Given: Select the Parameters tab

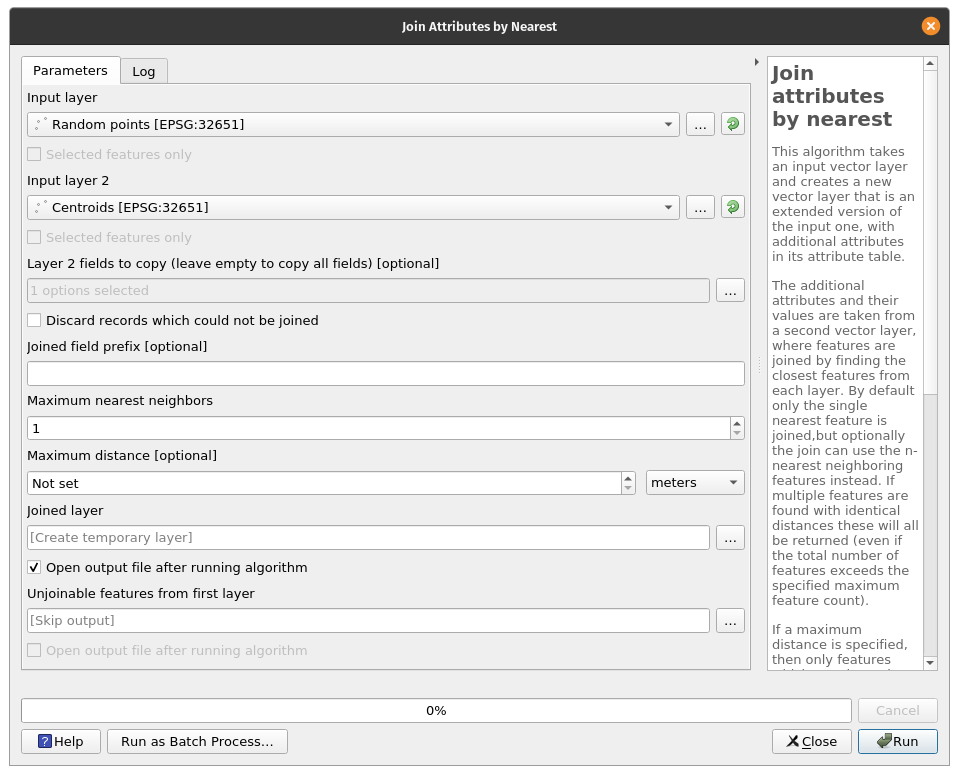Looking at the screenshot, I should pos(70,71).
